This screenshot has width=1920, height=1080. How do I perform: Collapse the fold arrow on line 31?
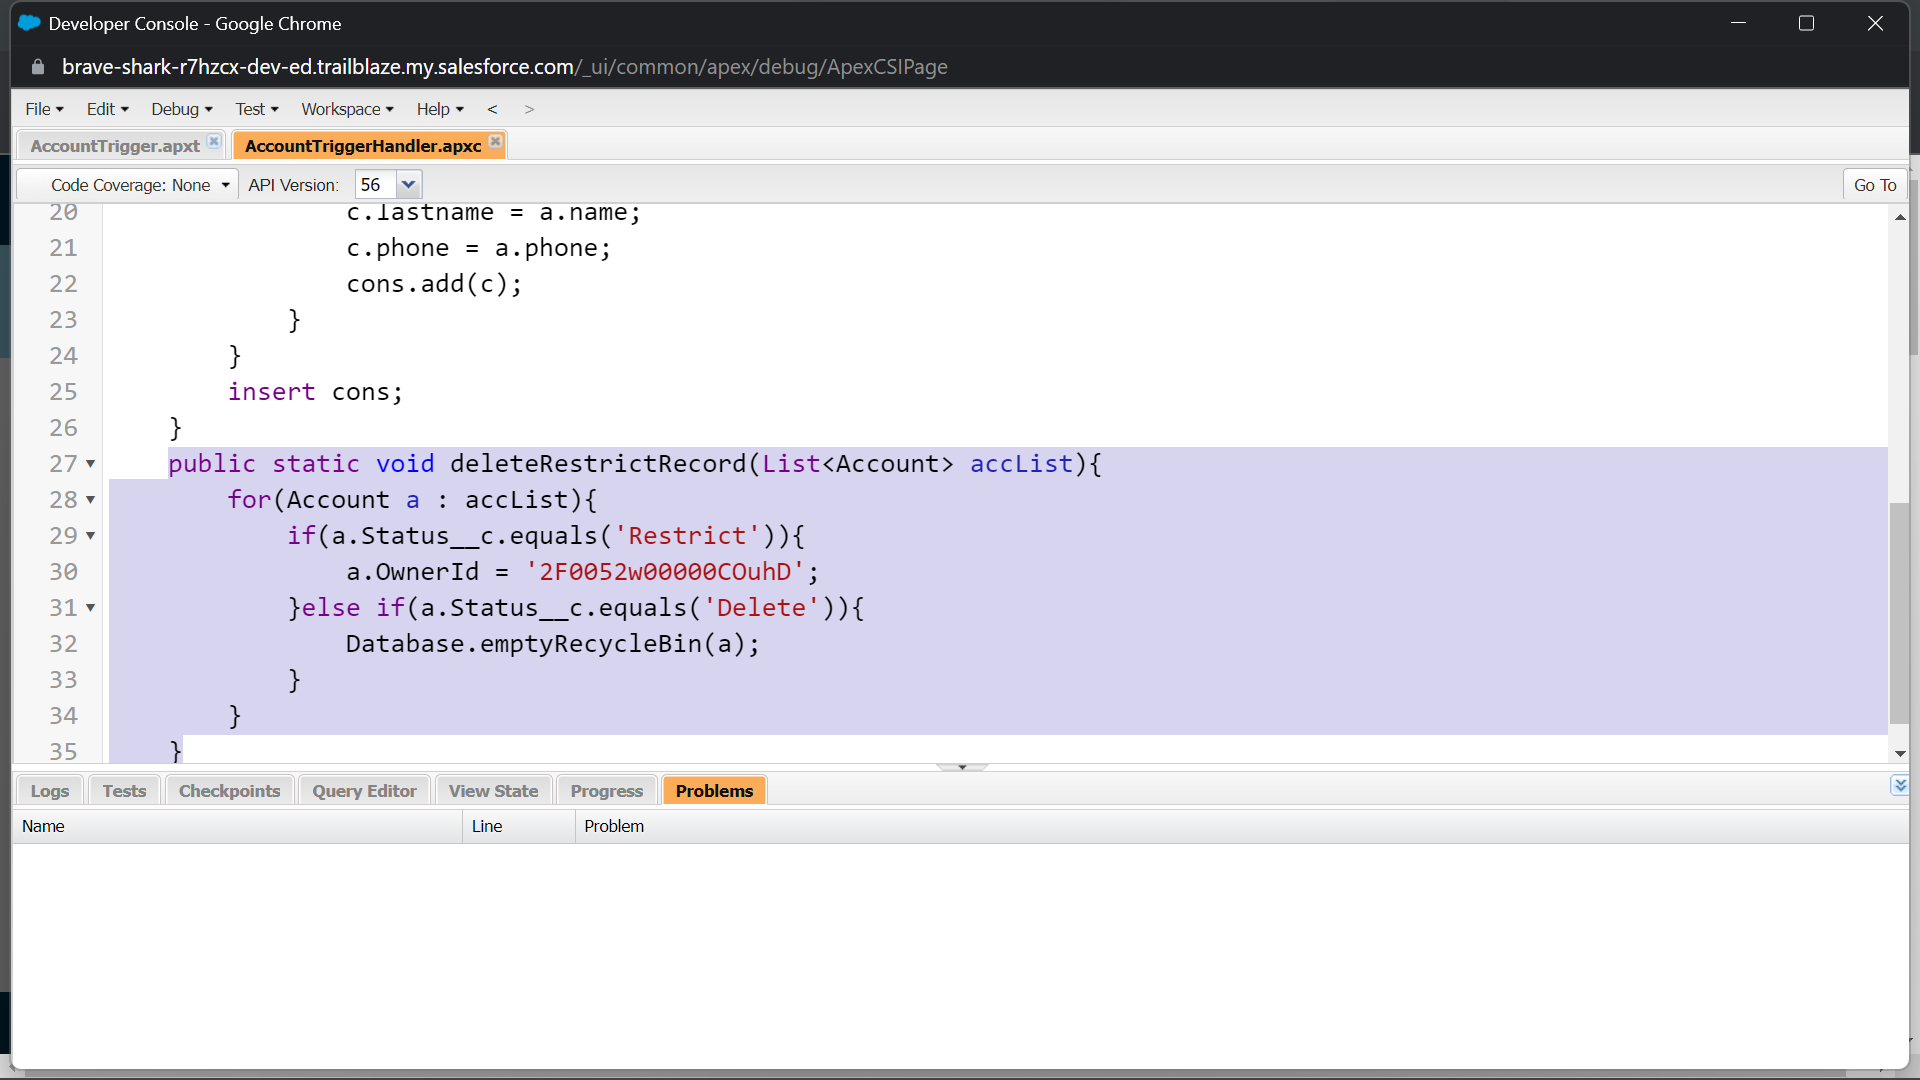[x=88, y=609]
